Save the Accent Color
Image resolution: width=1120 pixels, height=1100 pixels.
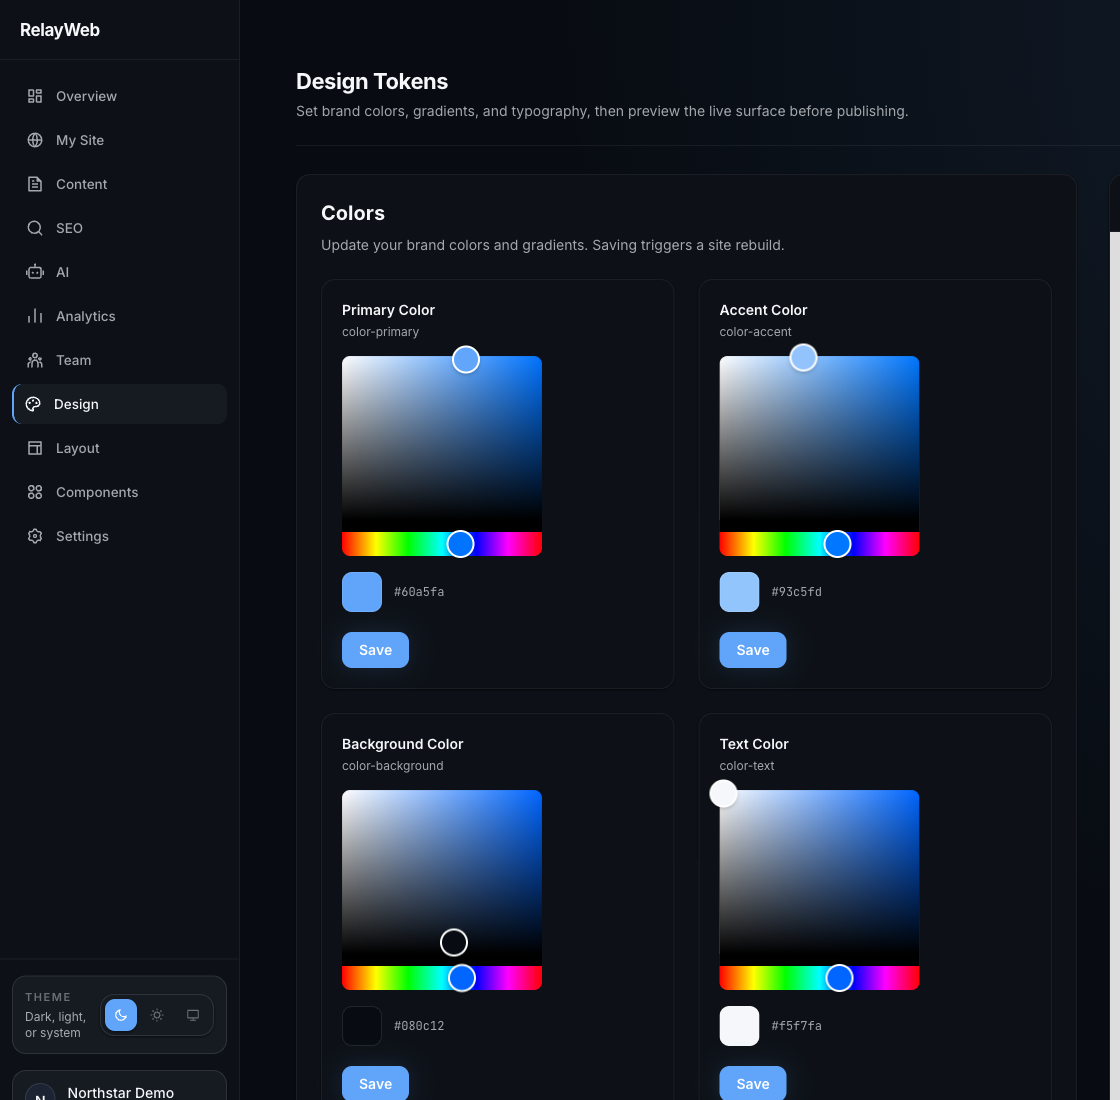pyautogui.click(x=752, y=650)
